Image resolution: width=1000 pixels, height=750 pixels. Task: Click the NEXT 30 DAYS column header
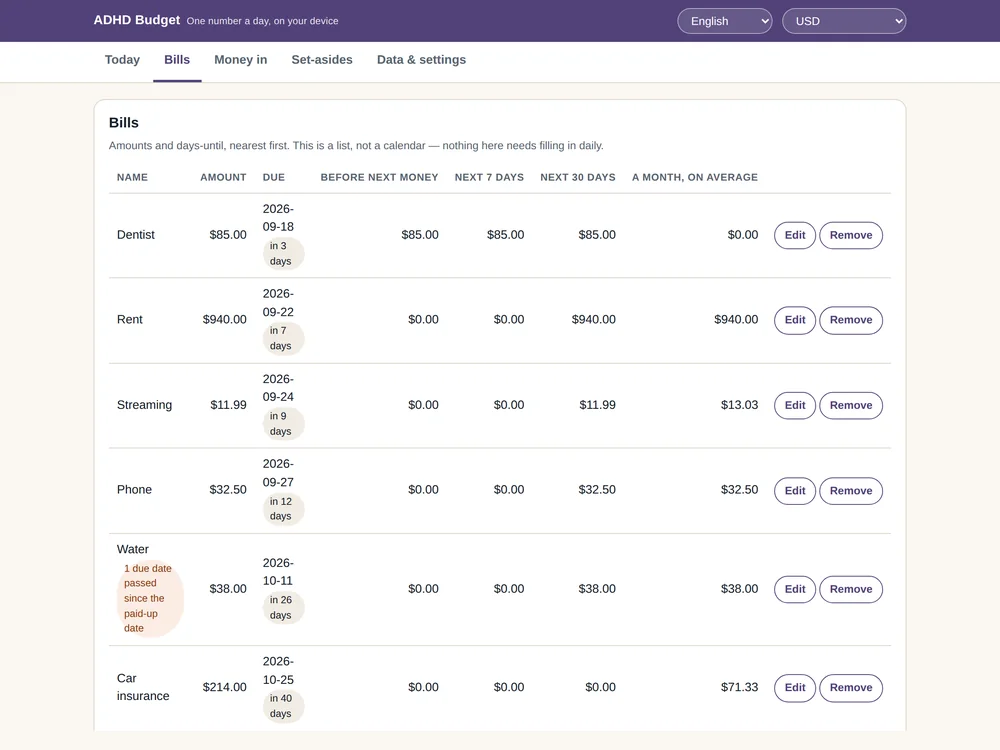click(578, 177)
